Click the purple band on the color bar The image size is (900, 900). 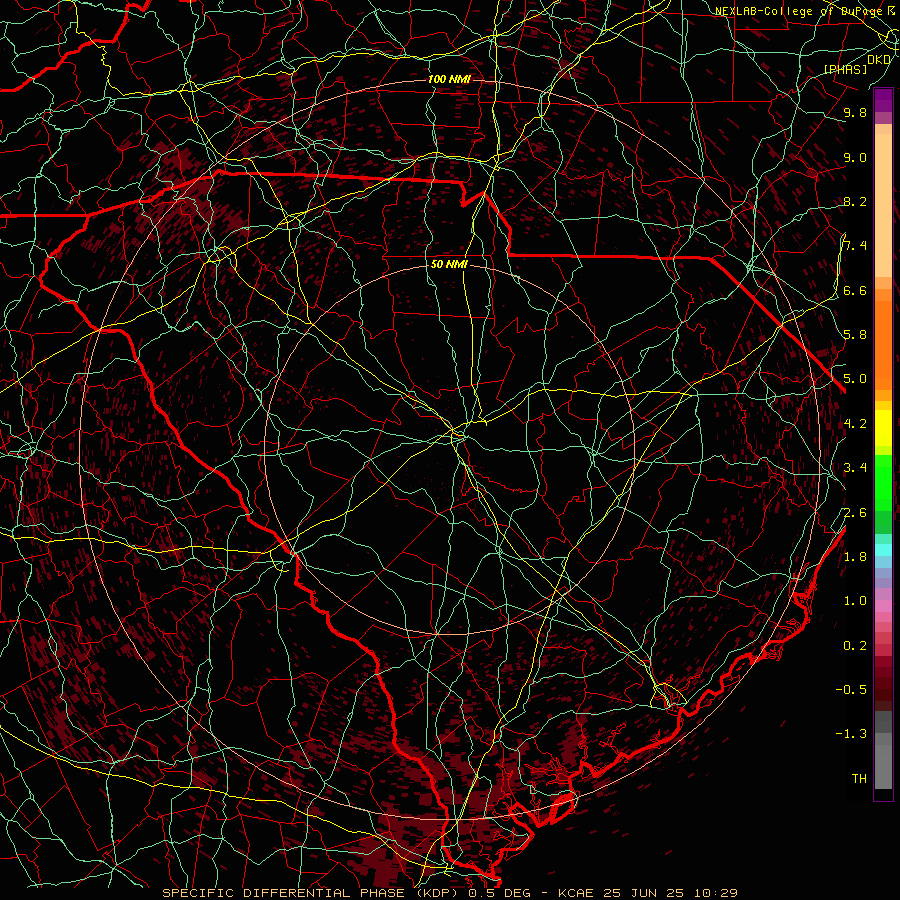tap(883, 100)
